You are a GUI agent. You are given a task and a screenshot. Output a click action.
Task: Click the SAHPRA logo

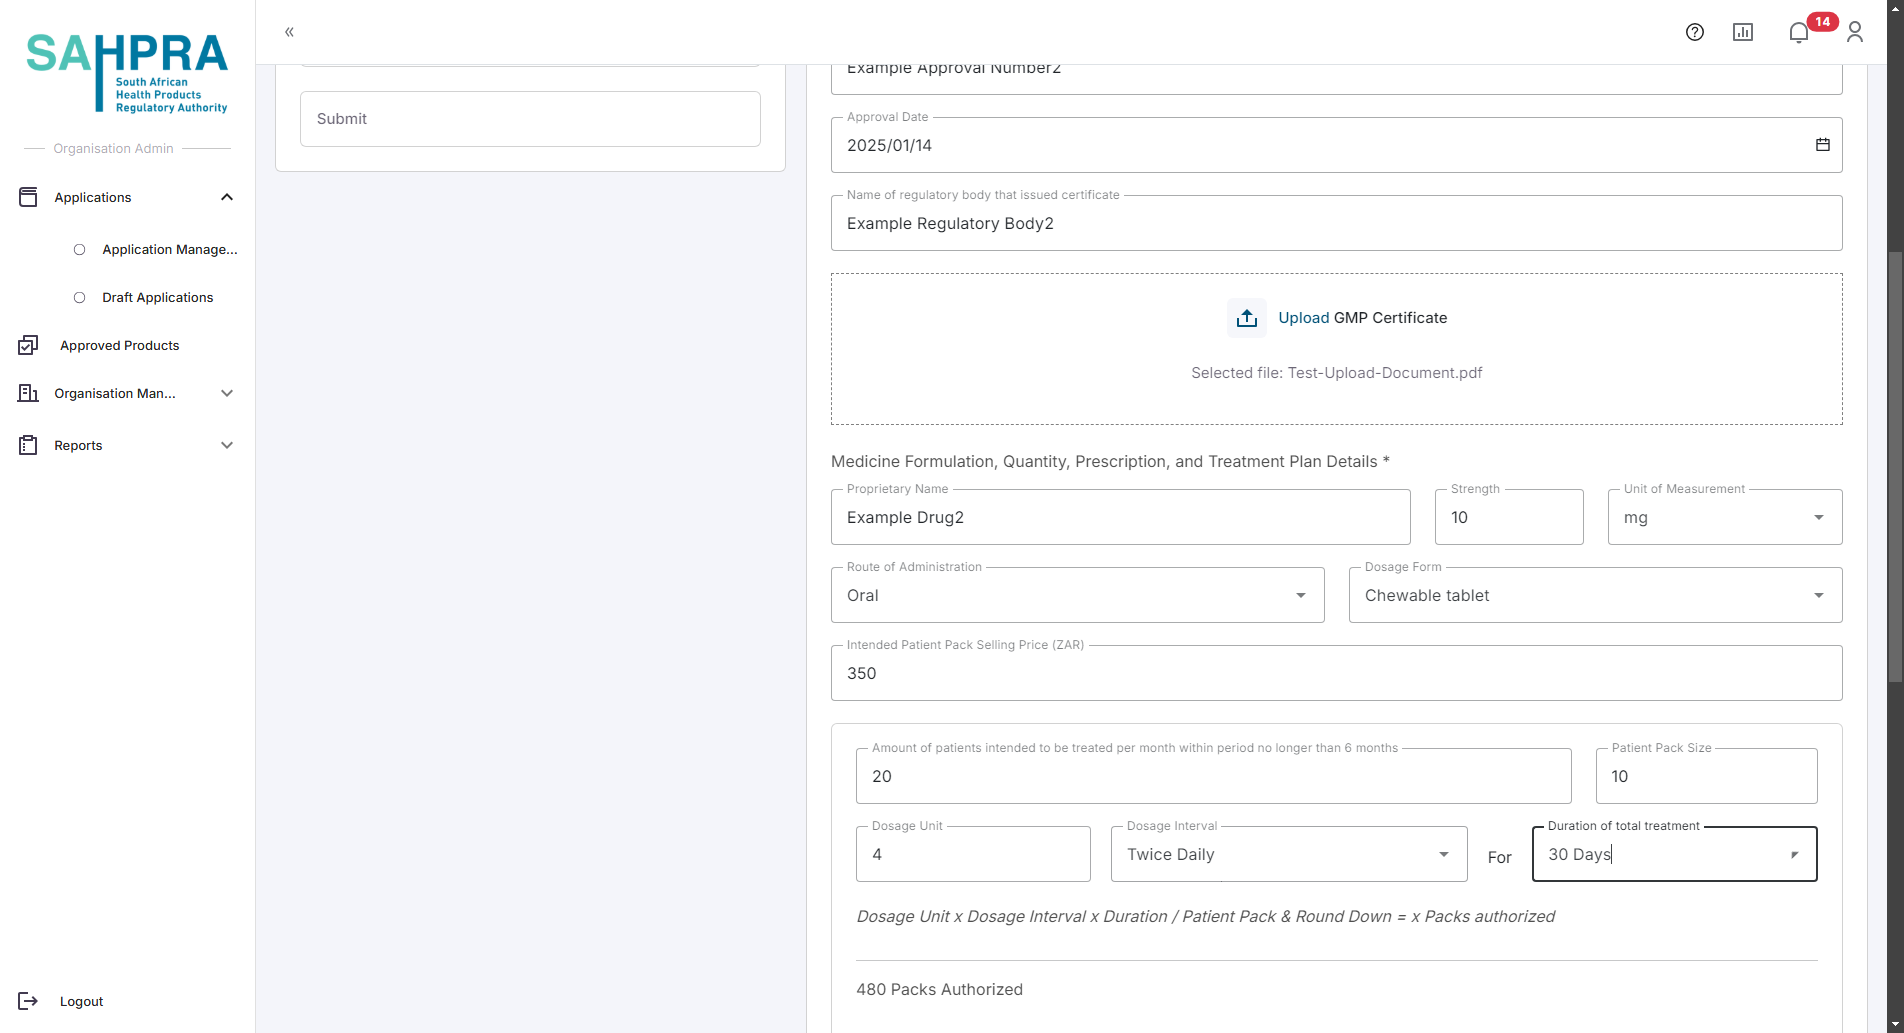[127, 72]
